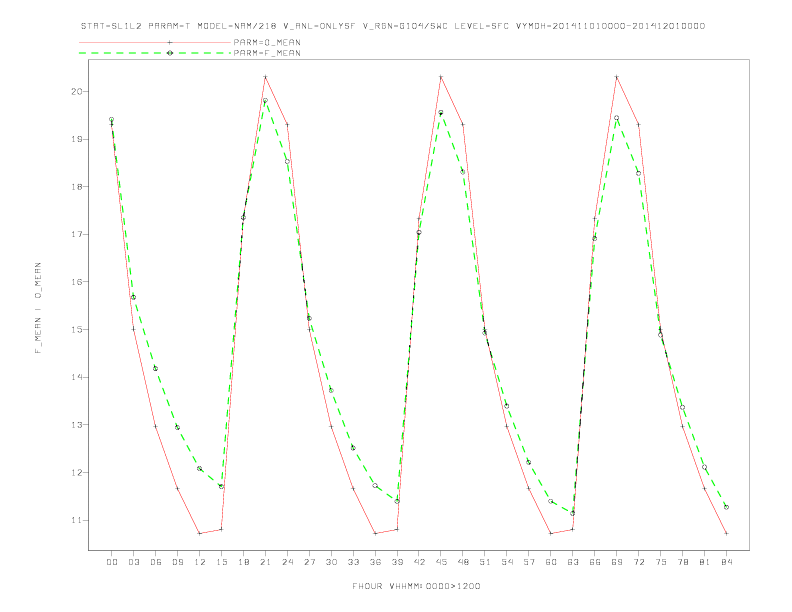
Task: Click y-axis tick label 11
Action: tap(77, 520)
